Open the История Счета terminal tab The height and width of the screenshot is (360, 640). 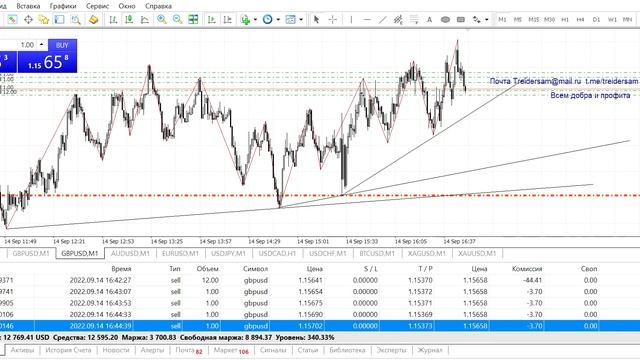(68, 350)
